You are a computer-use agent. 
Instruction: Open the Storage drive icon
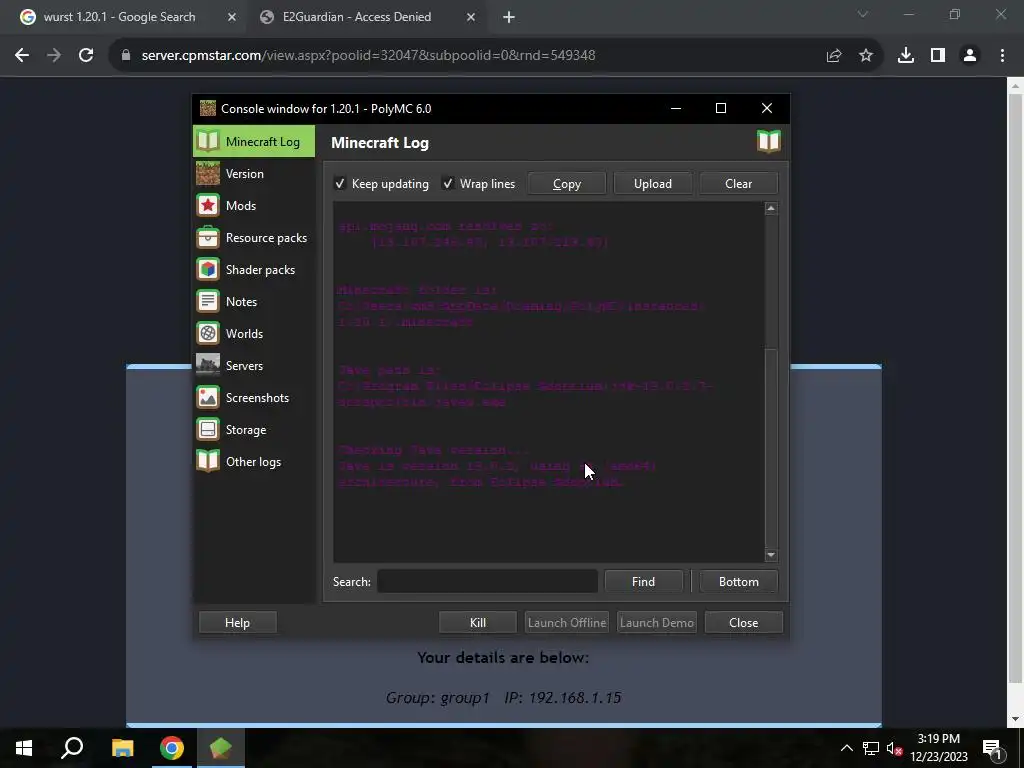click(x=208, y=429)
